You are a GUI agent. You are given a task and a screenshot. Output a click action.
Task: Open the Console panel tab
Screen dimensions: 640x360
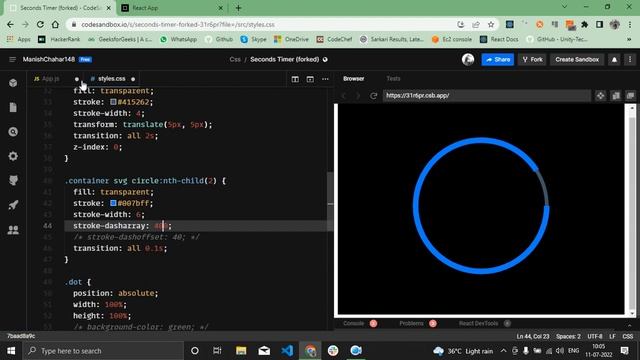(354, 323)
